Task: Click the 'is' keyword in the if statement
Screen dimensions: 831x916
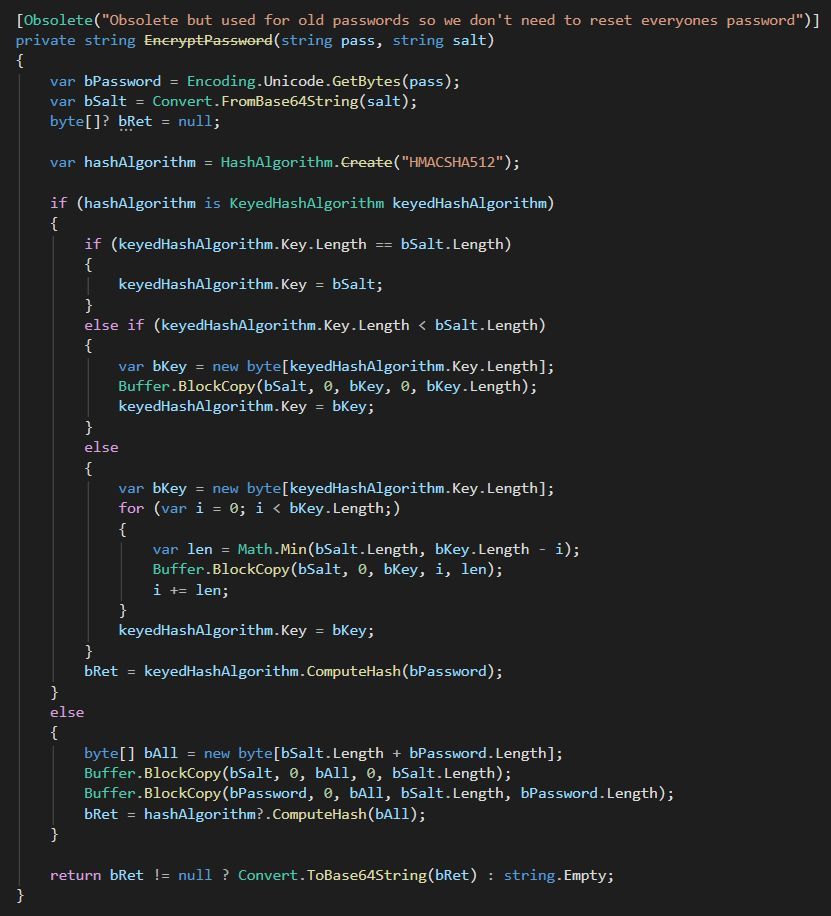Action: coord(212,203)
